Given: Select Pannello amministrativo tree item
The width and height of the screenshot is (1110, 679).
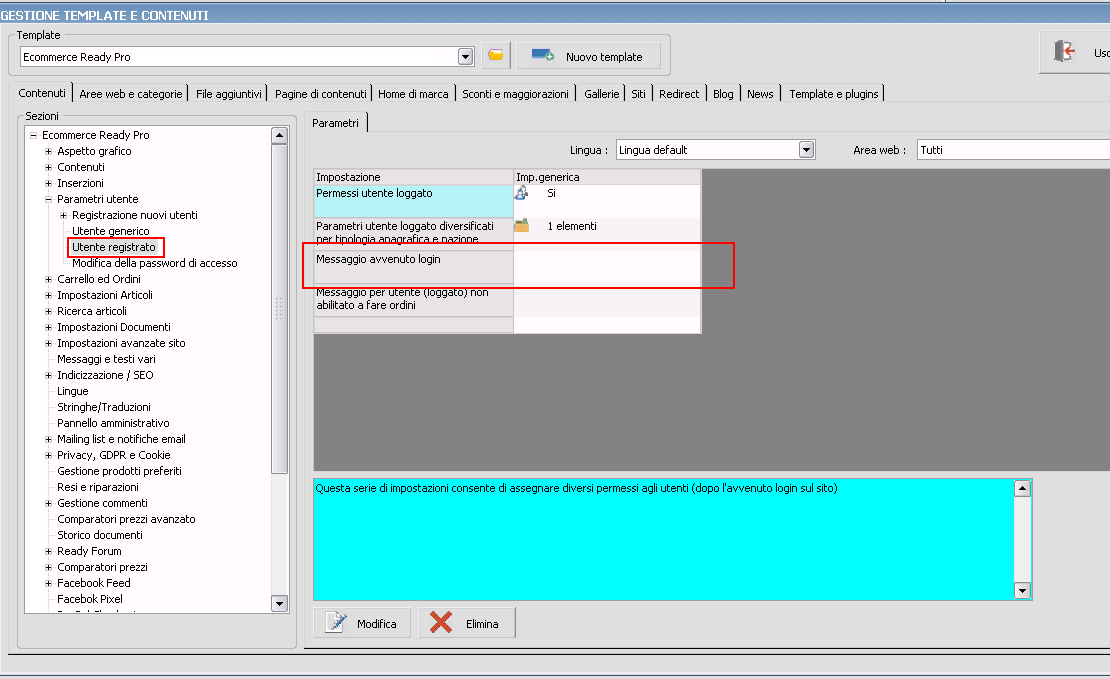Looking at the screenshot, I should pos(113,423).
